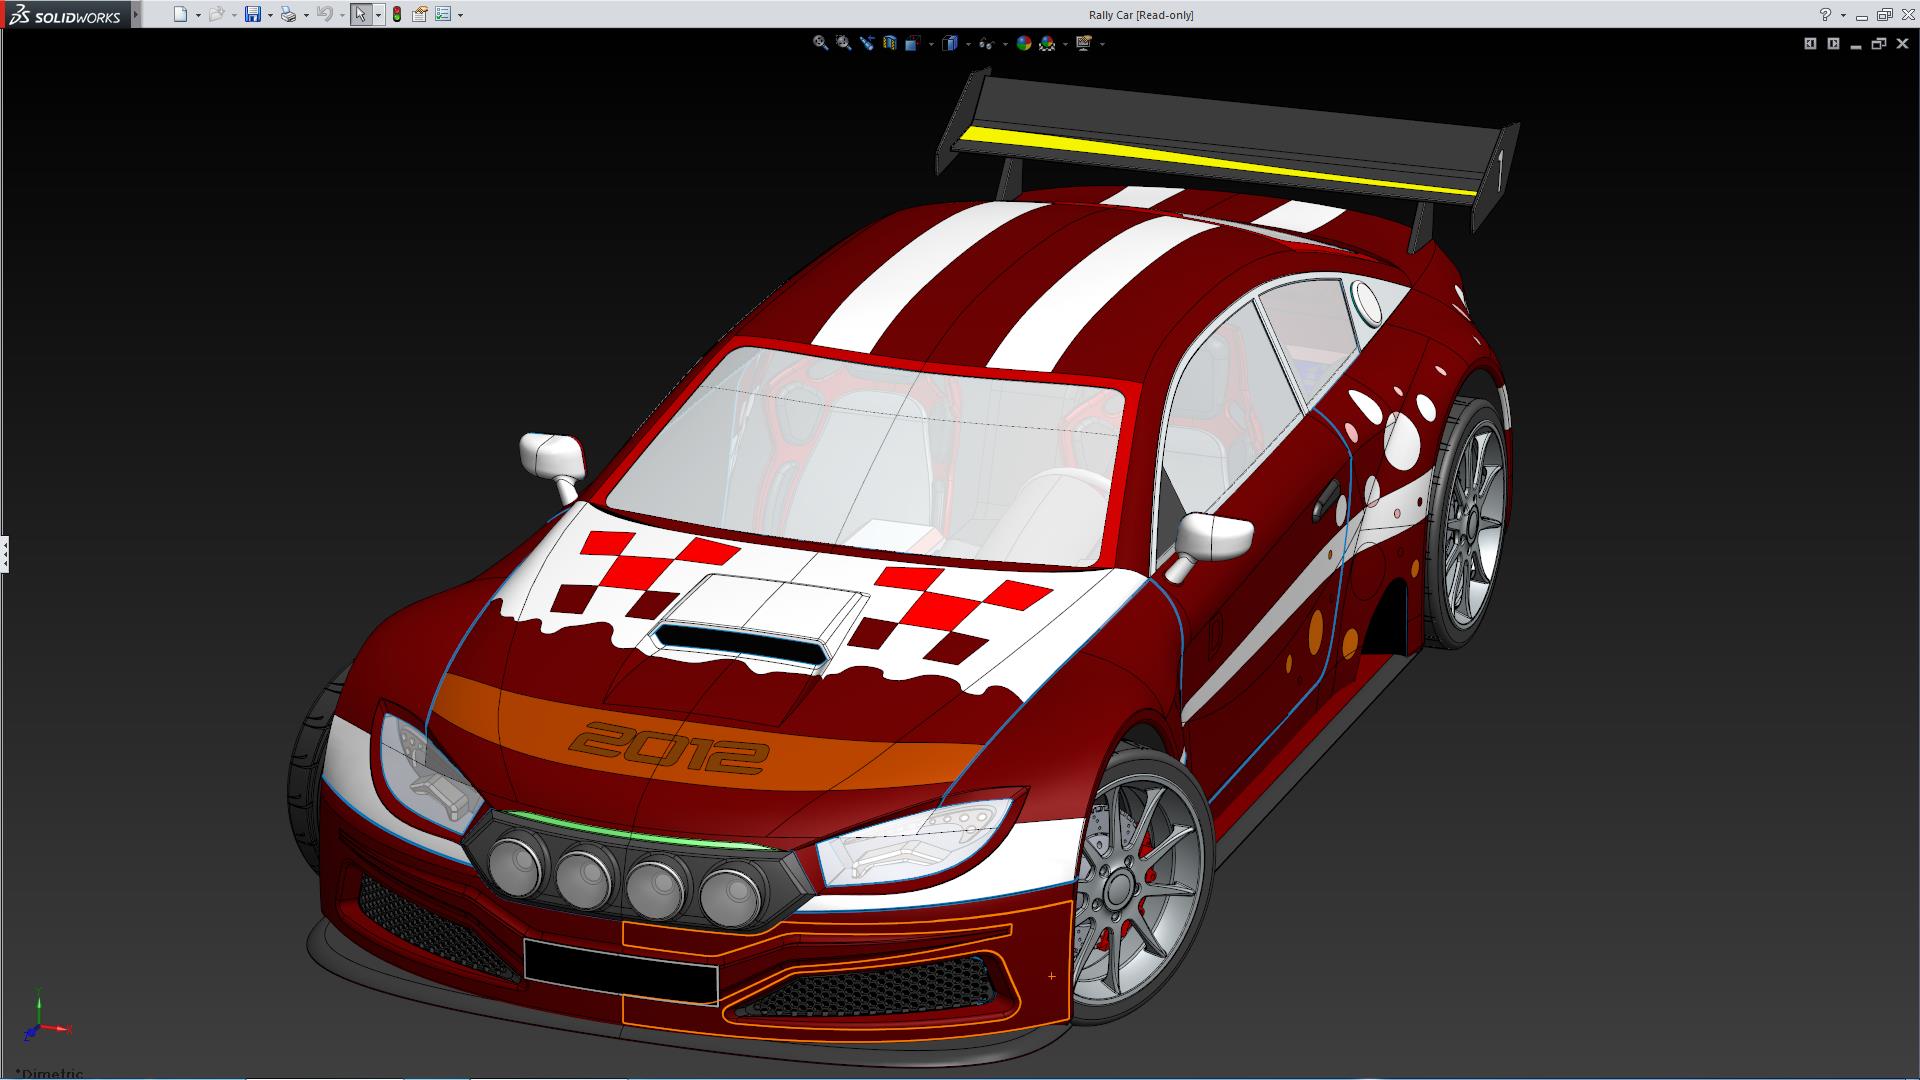Open the Hide/Show Items dropdown
This screenshot has height=1080, width=1920.
tap(1003, 44)
